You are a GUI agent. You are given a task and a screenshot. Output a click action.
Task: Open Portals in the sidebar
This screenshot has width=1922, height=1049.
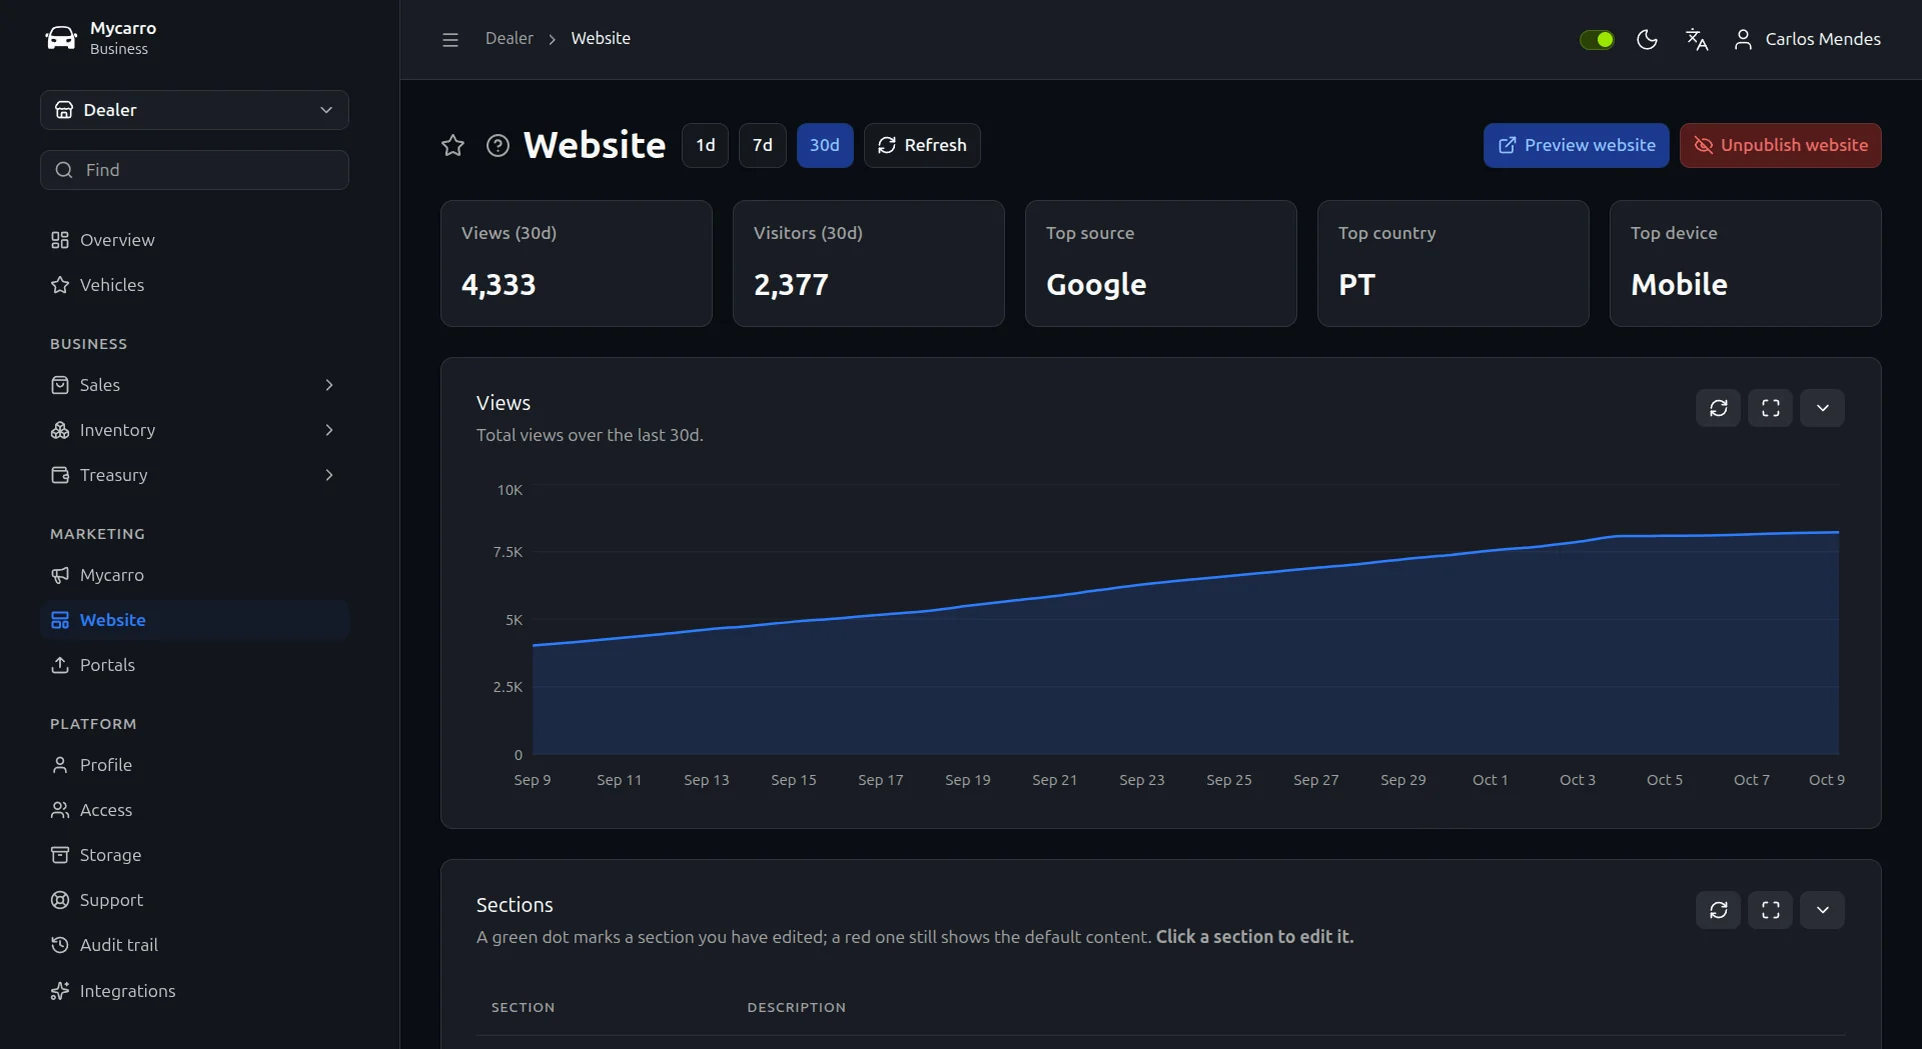pos(195,665)
